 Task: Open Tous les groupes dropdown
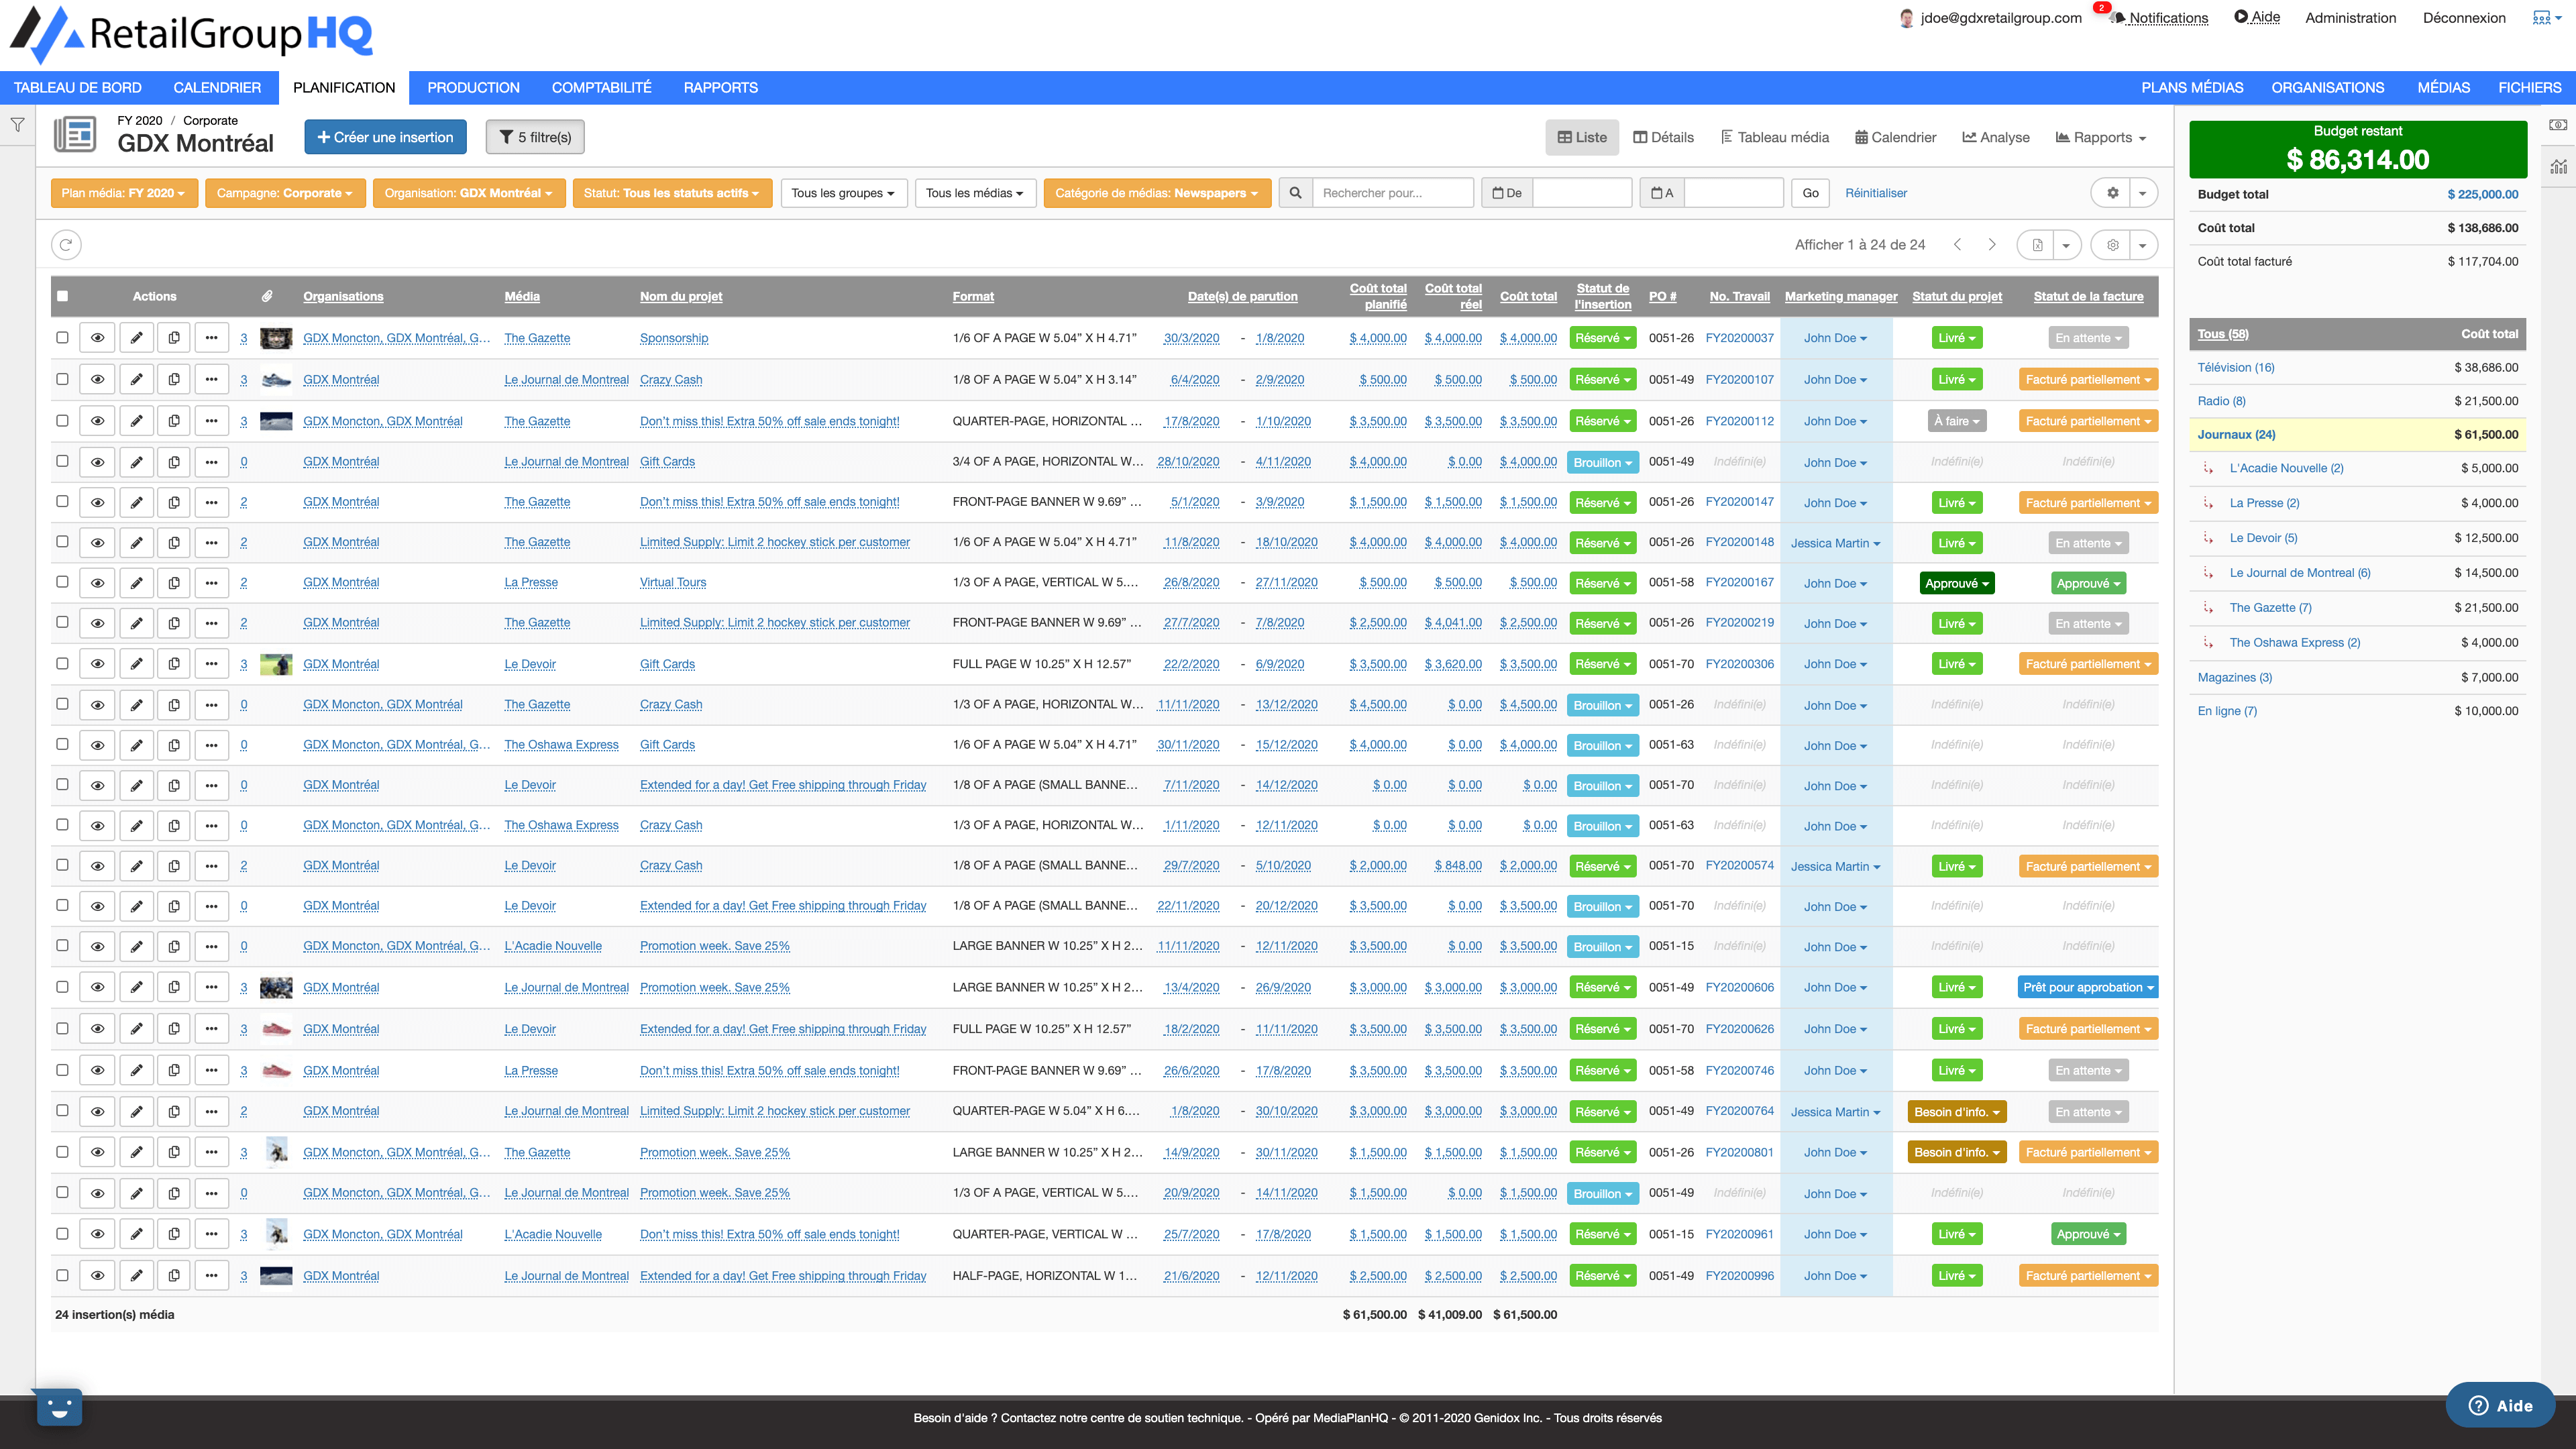point(843,193)
